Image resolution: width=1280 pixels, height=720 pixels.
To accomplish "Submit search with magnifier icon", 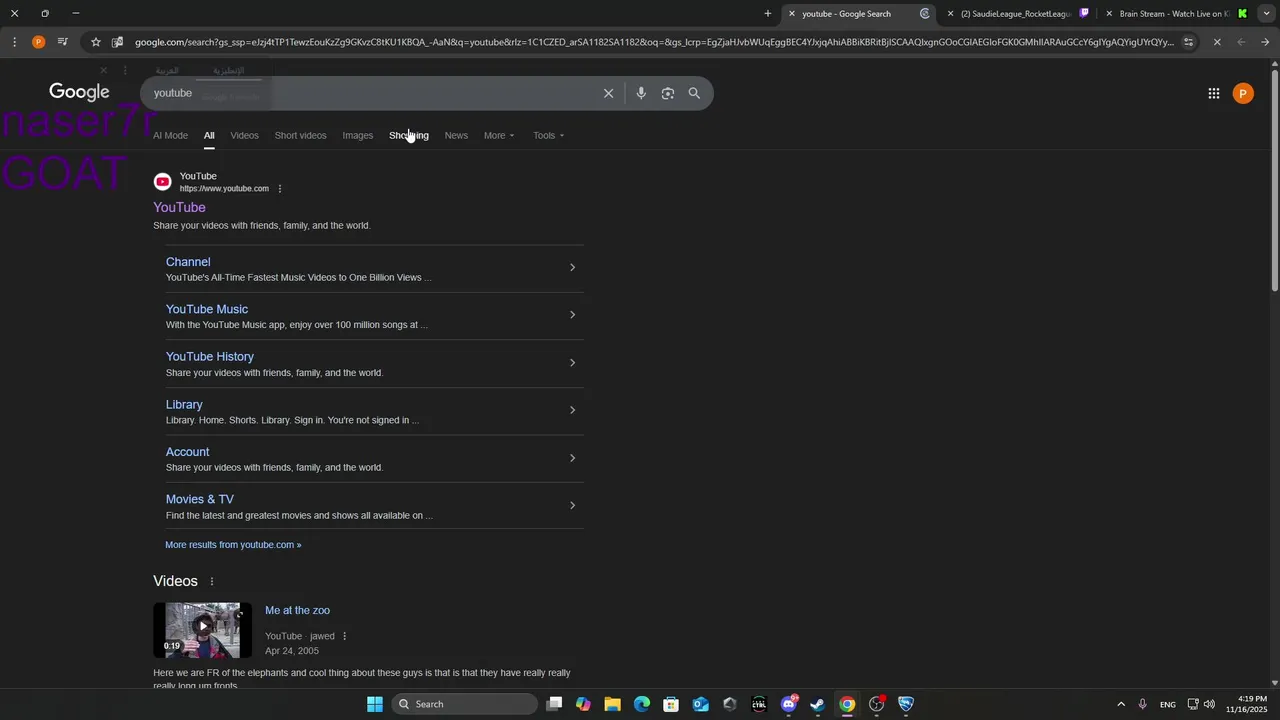I will pyautogui.click(x=694, y=93).
